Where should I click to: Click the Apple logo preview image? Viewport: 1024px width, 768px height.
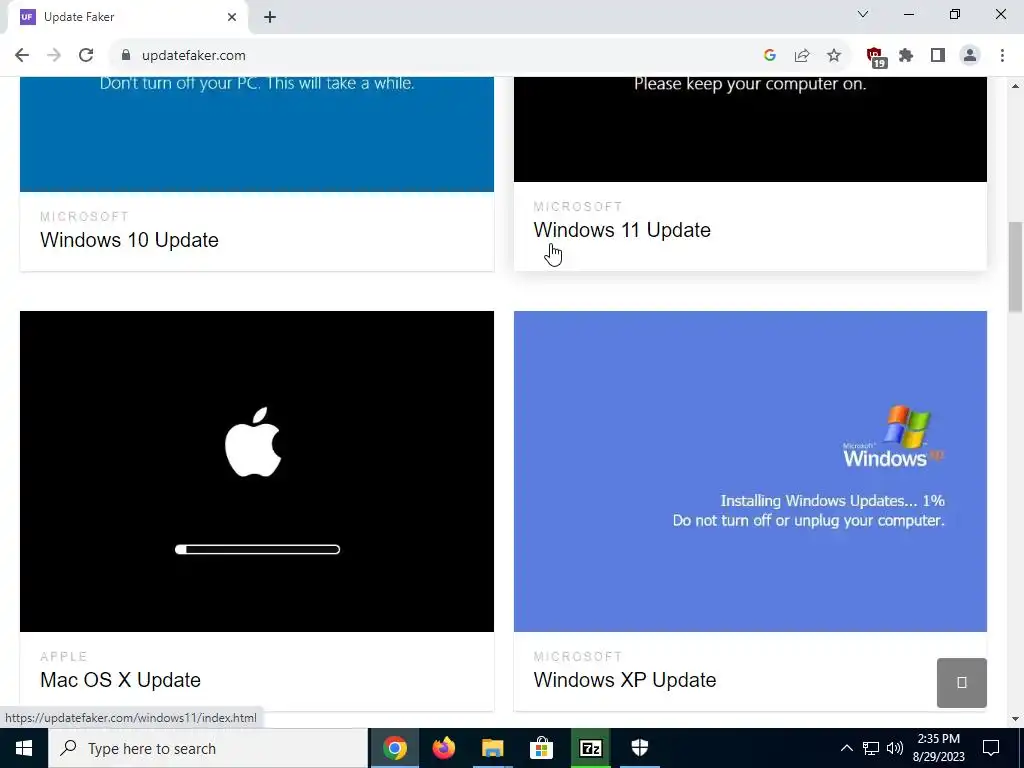(257, 471)
